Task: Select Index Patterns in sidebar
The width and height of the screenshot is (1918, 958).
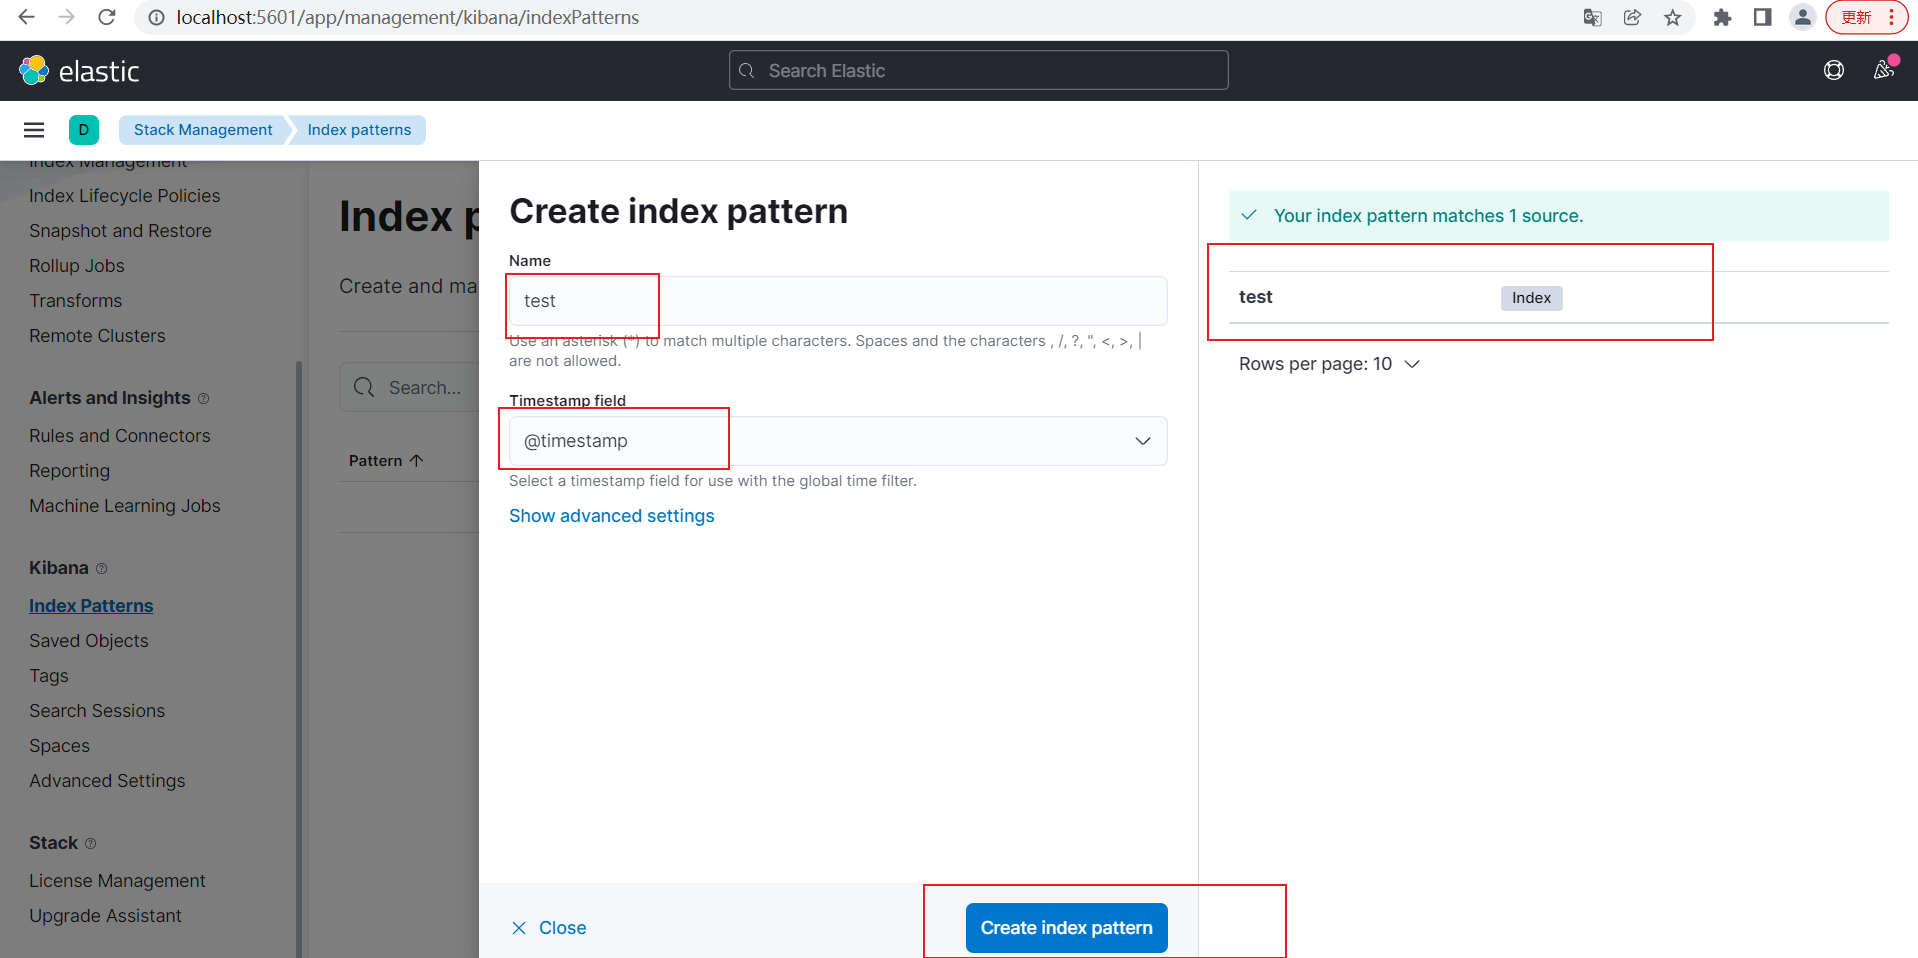Action: pyautogui.click(x=91, y=606)
